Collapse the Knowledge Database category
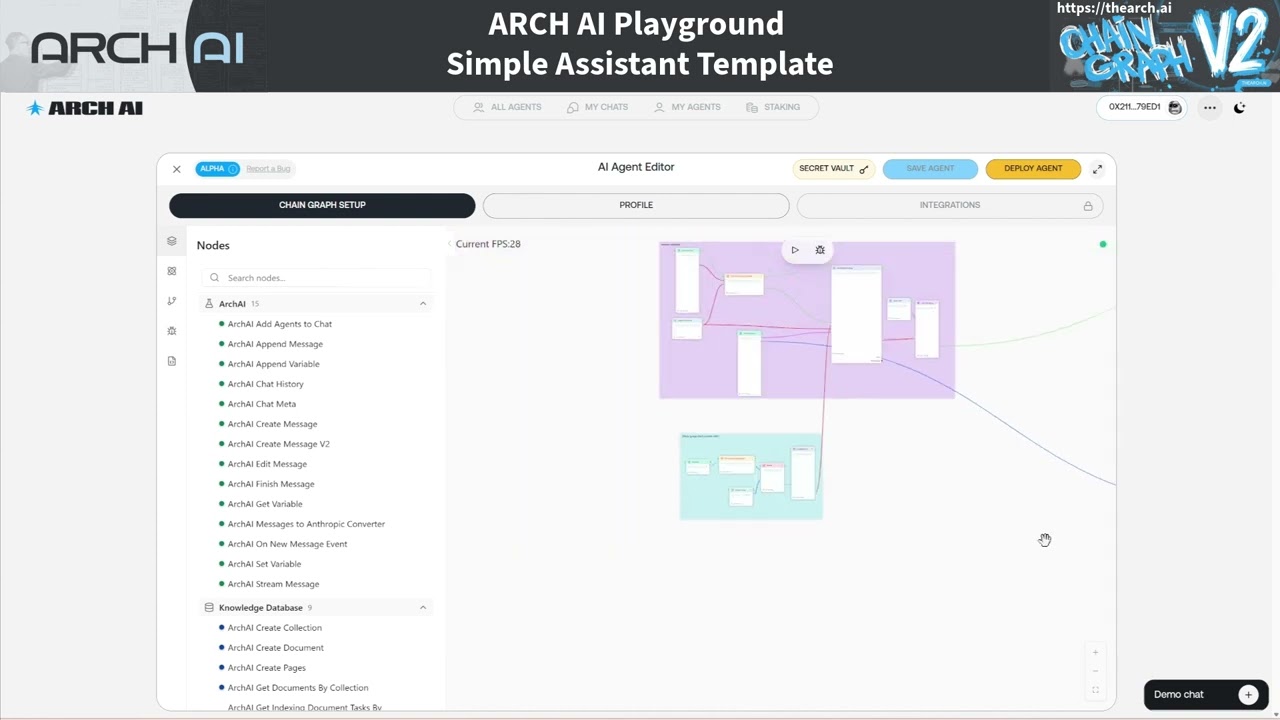Screen dimensions: 1280x720 click(423, 608)
